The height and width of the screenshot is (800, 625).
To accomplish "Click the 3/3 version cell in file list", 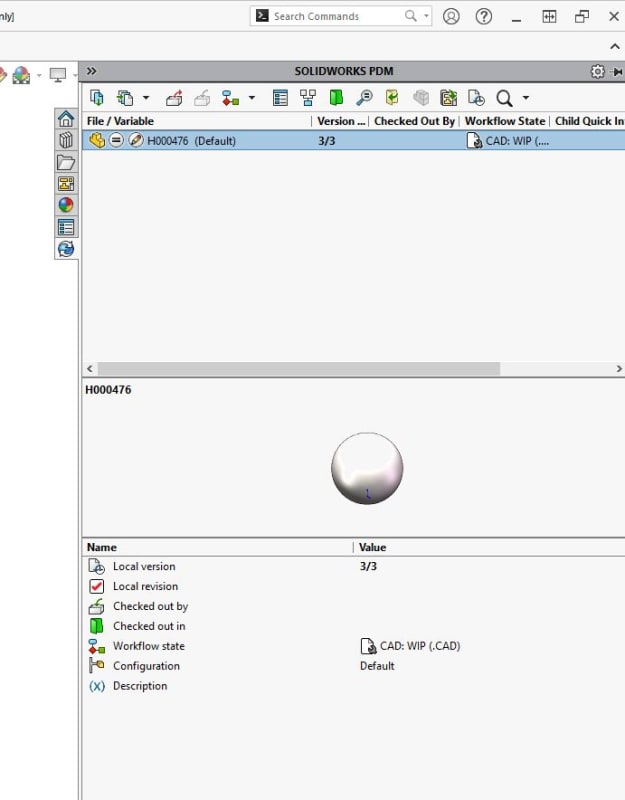I will [327, 141].
